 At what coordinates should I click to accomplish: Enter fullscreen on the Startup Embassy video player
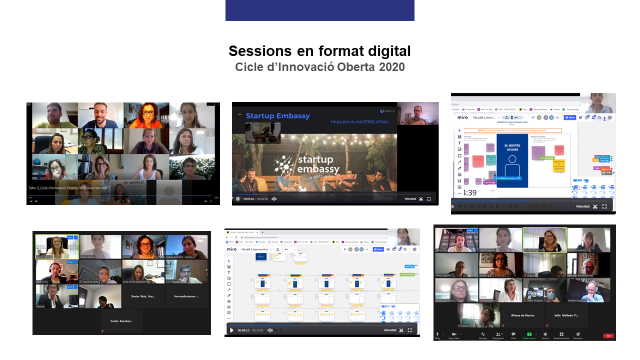coord(429,199)
